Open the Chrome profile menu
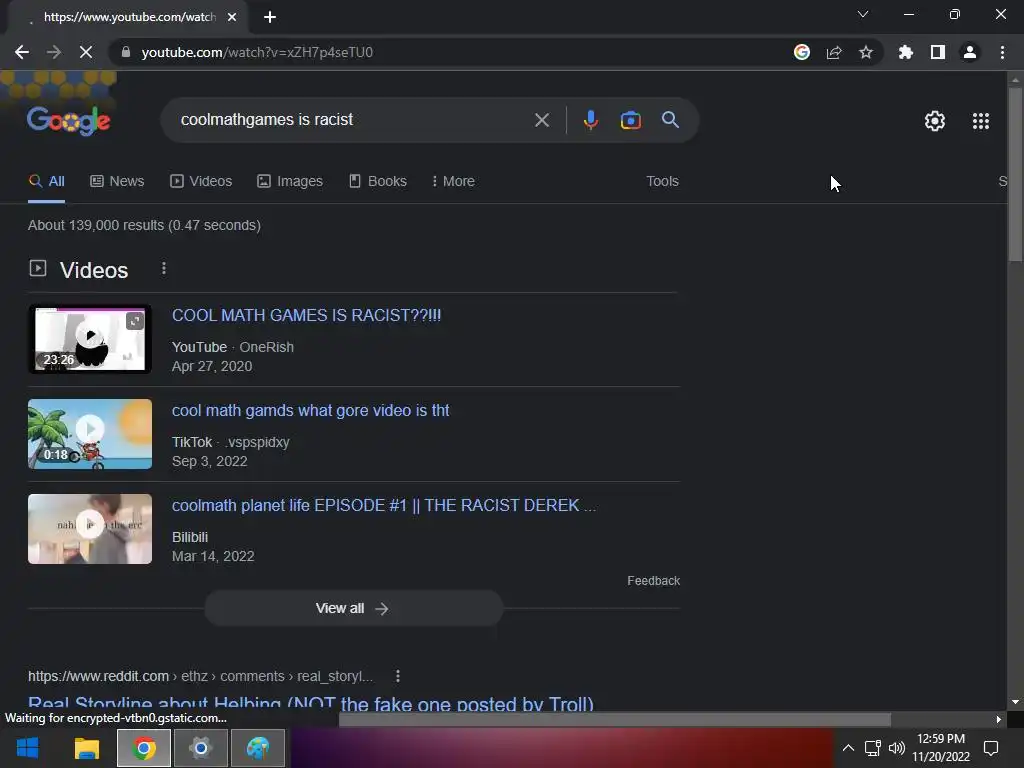Image resolution: width=1024 pixels, height=768 pixels. coord(970,52)
